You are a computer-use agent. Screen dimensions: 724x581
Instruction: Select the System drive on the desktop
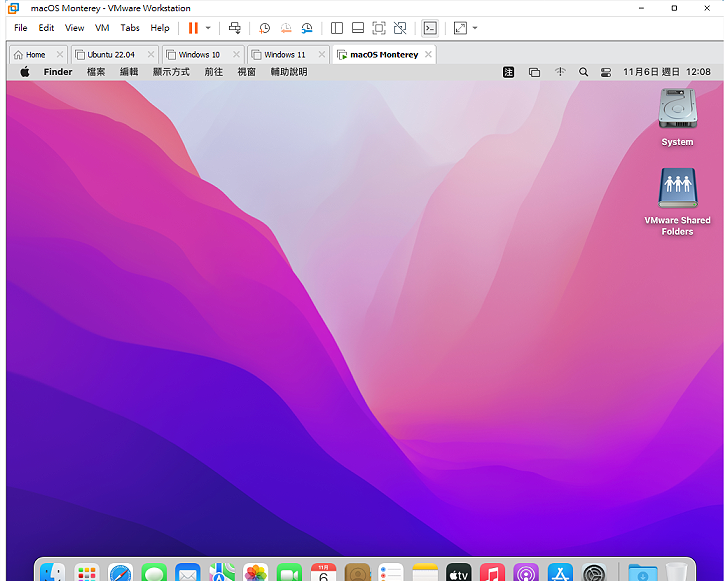click(677, 118)
